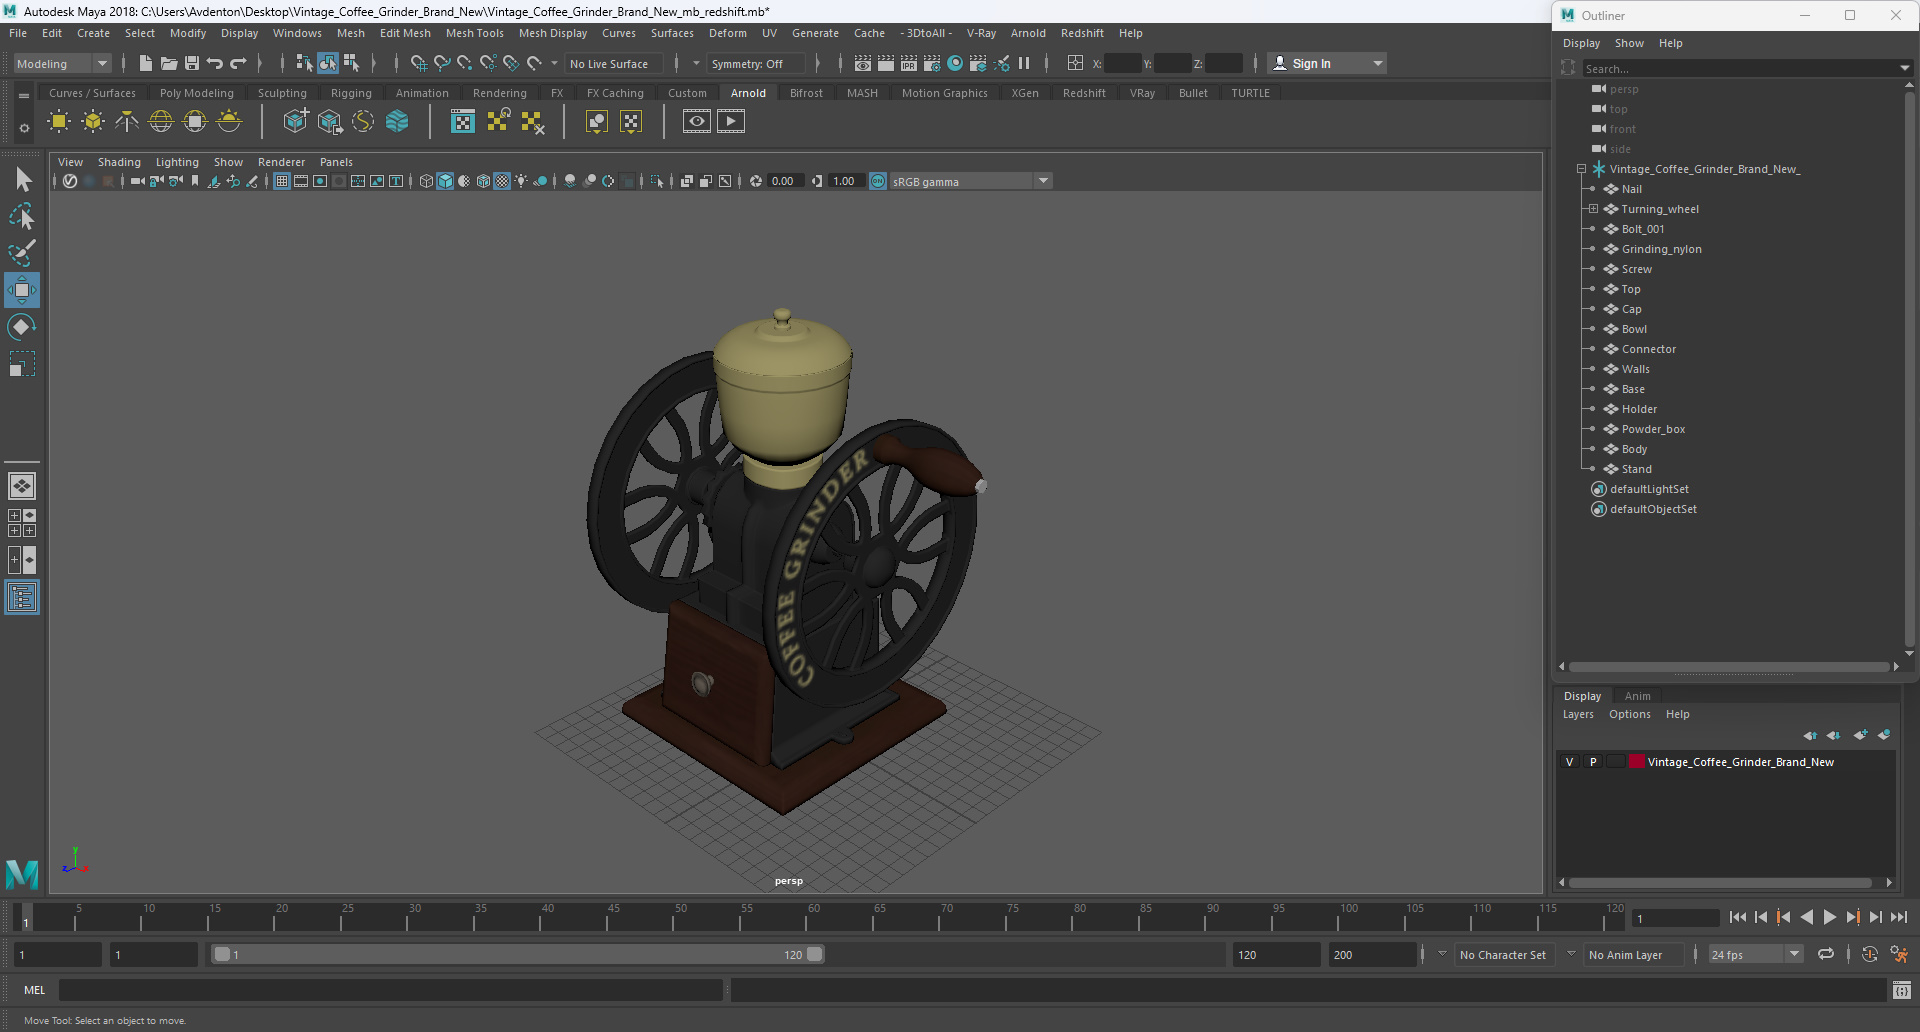The image size is (1920, 1032).
Task: Create an Arnold area light from shelf
Action: click(x=59, y=122)
